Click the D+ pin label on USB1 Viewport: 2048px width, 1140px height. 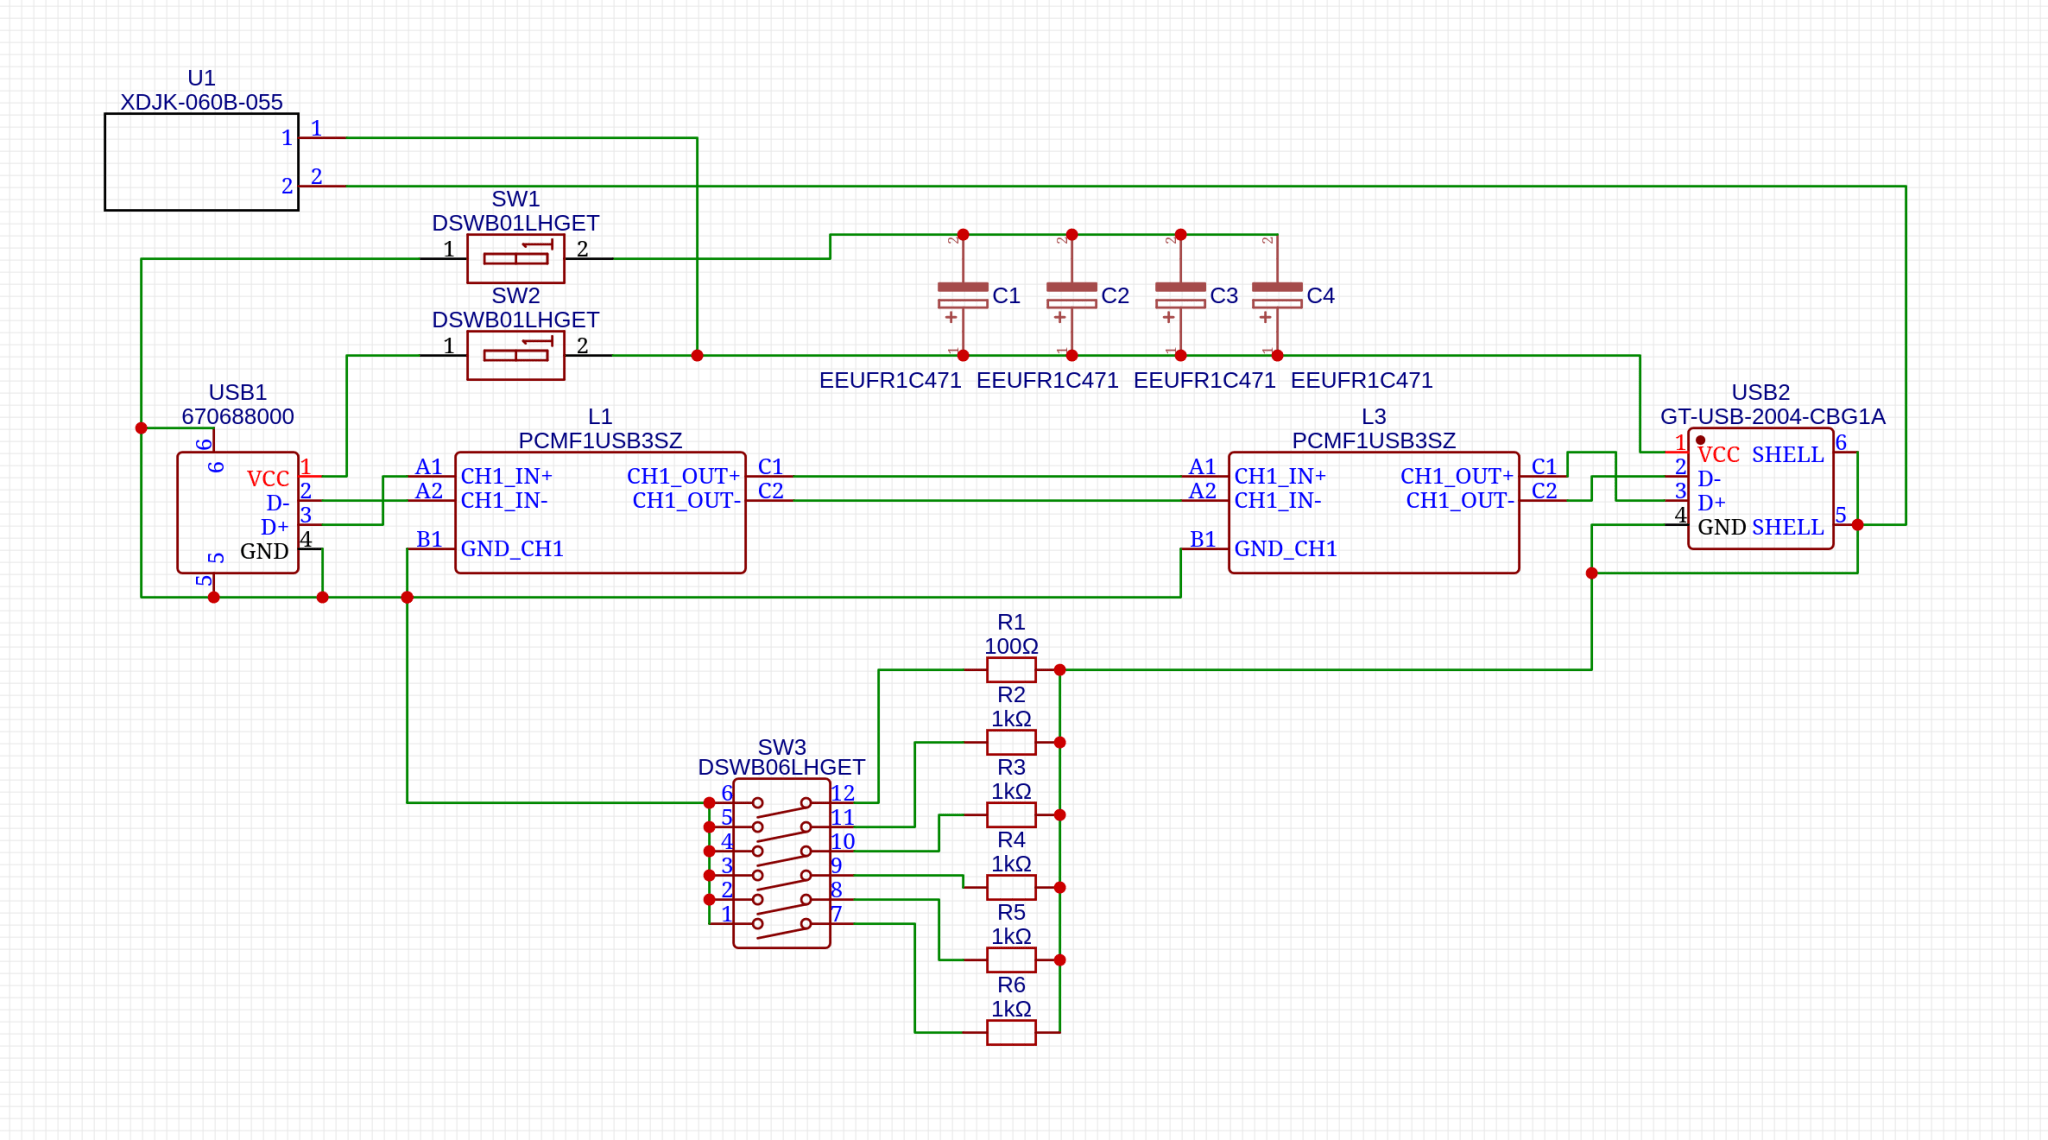275,527
